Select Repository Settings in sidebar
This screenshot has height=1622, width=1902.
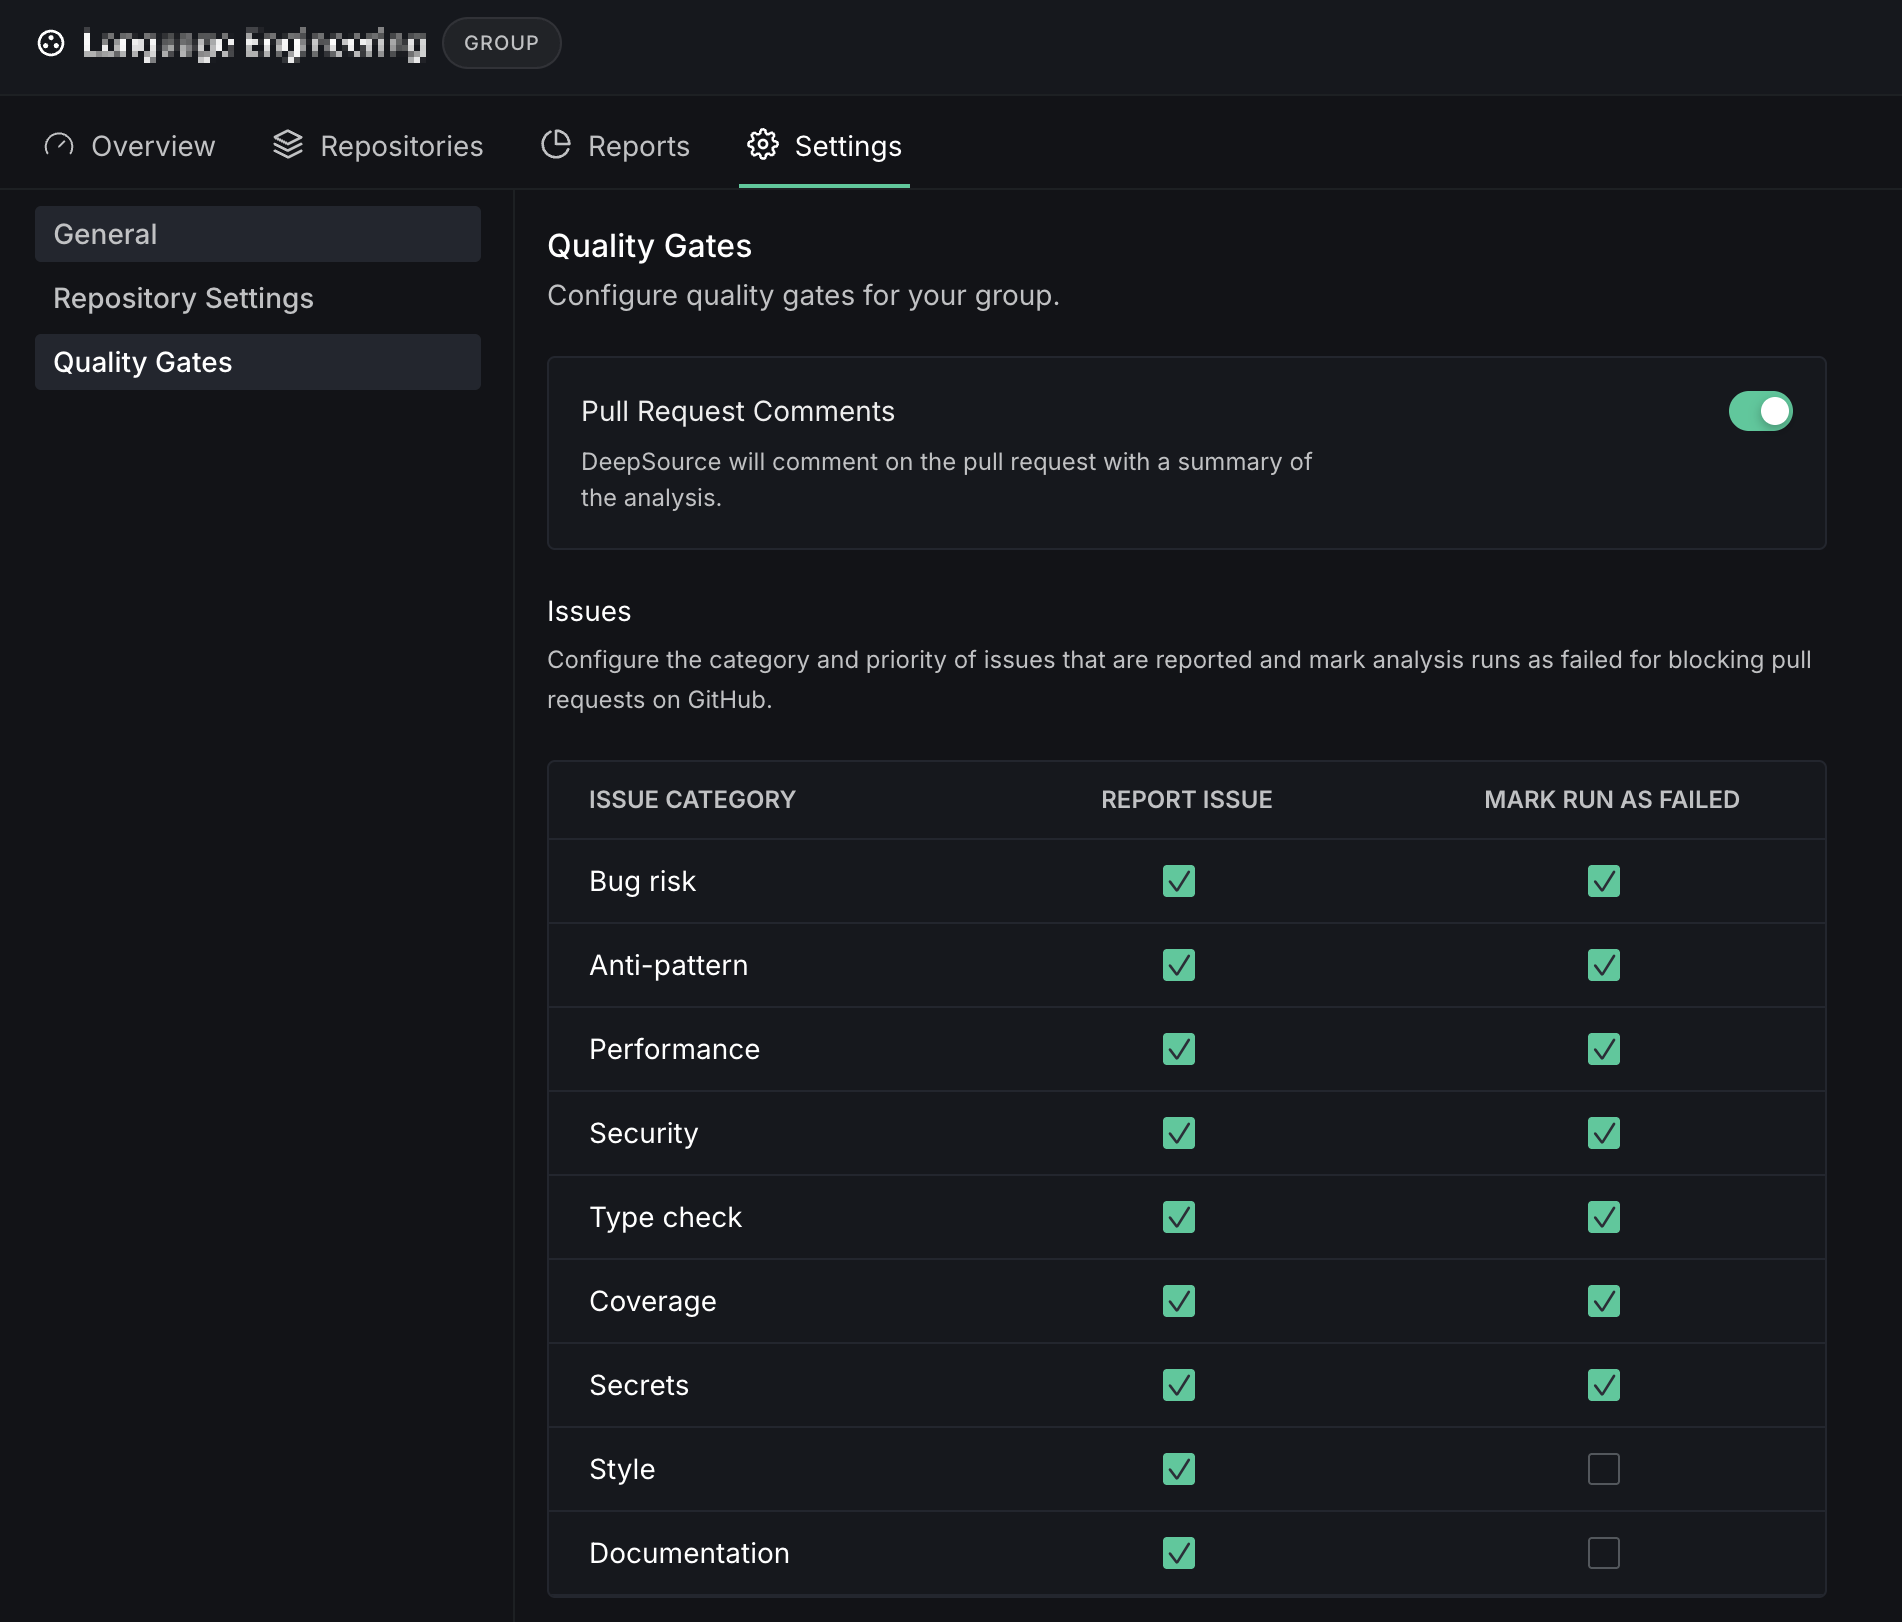click(258, 298)
